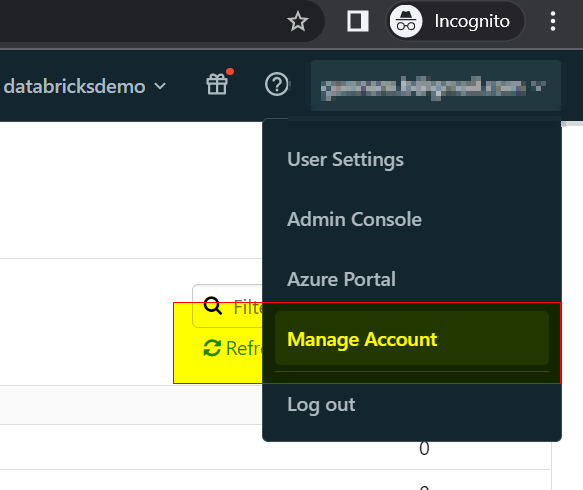The image size is (583, 490).
Task: Click the magnifier search icon
Action: 213,306
